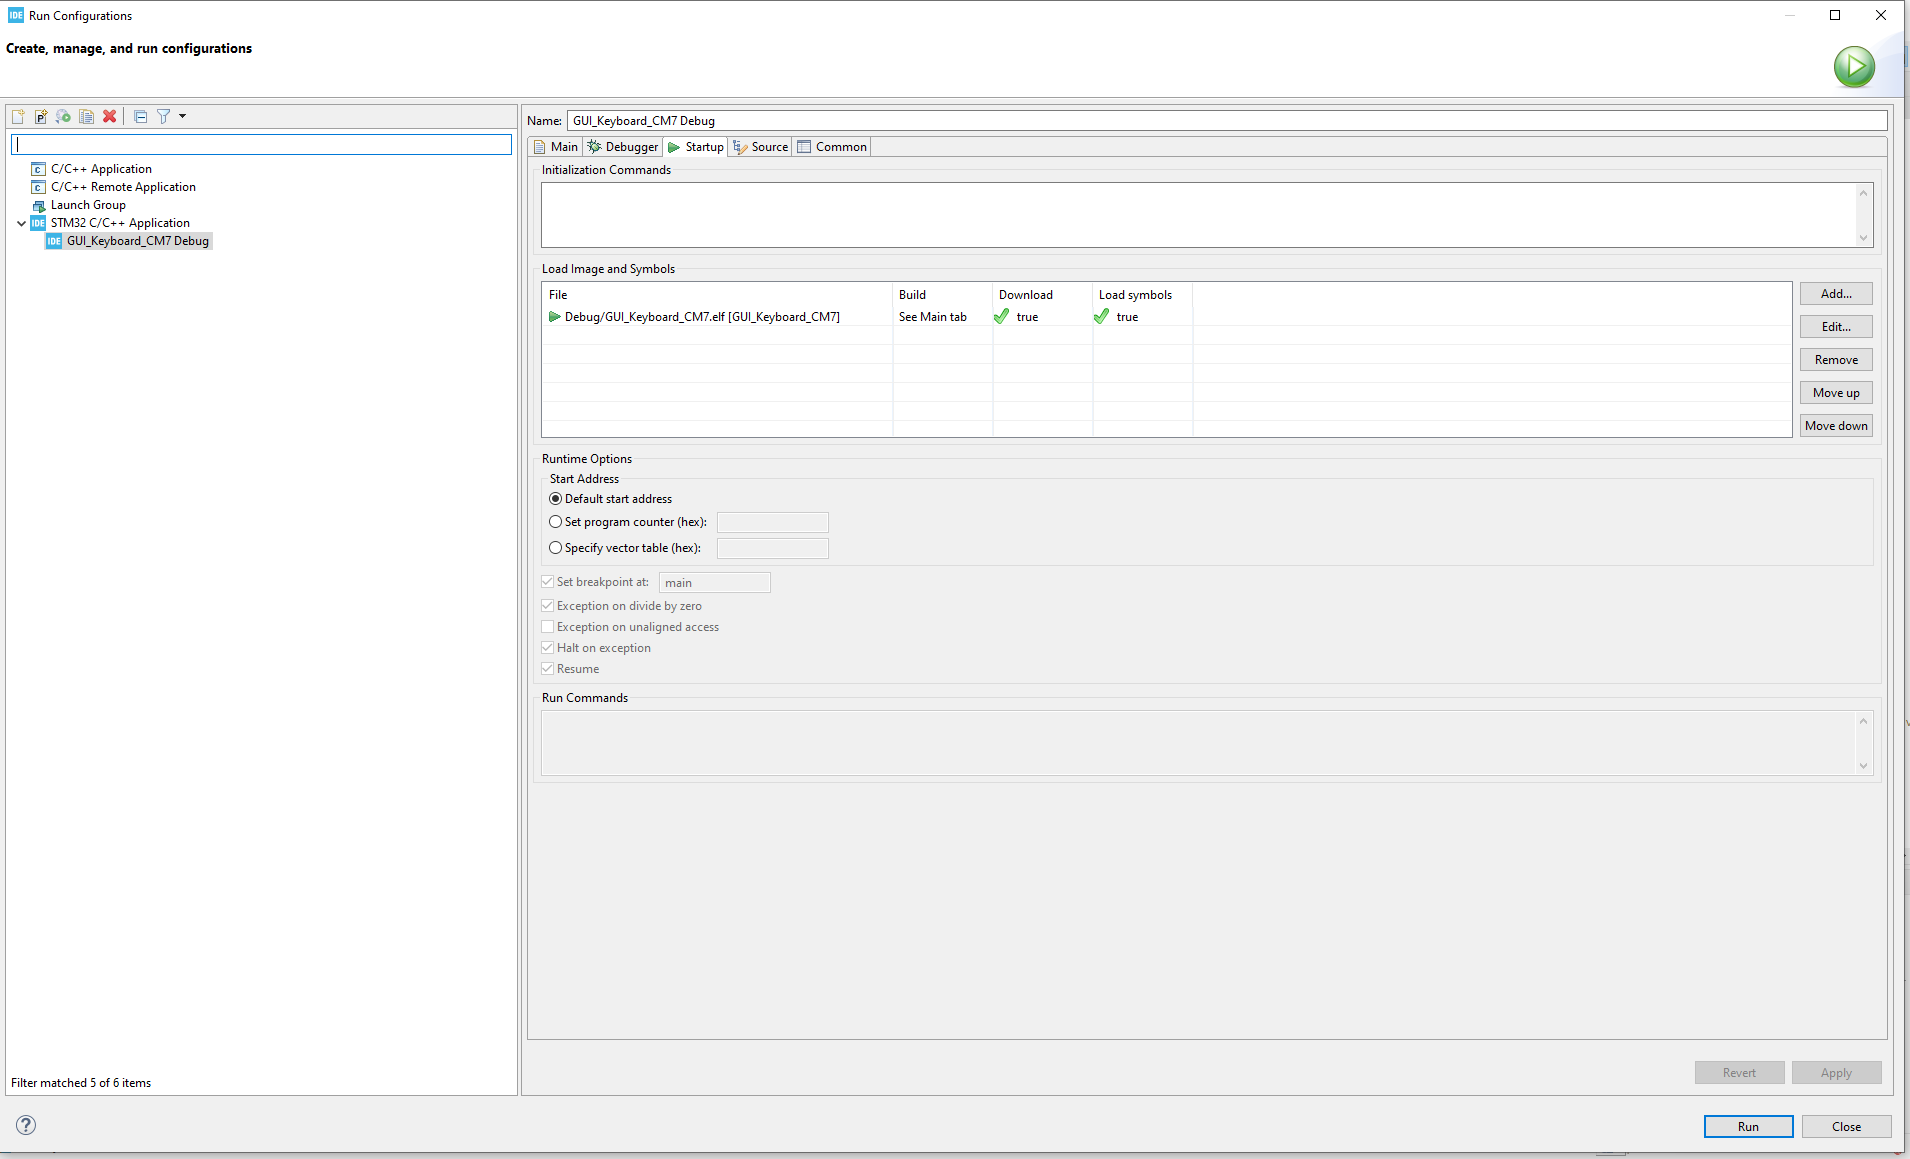Open the filter options dropdown arrow

180,117
